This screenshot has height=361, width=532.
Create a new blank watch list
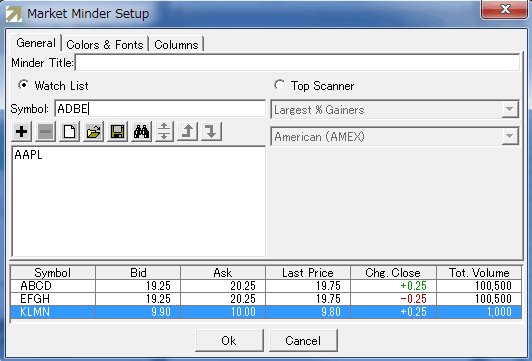click(70, 132)
